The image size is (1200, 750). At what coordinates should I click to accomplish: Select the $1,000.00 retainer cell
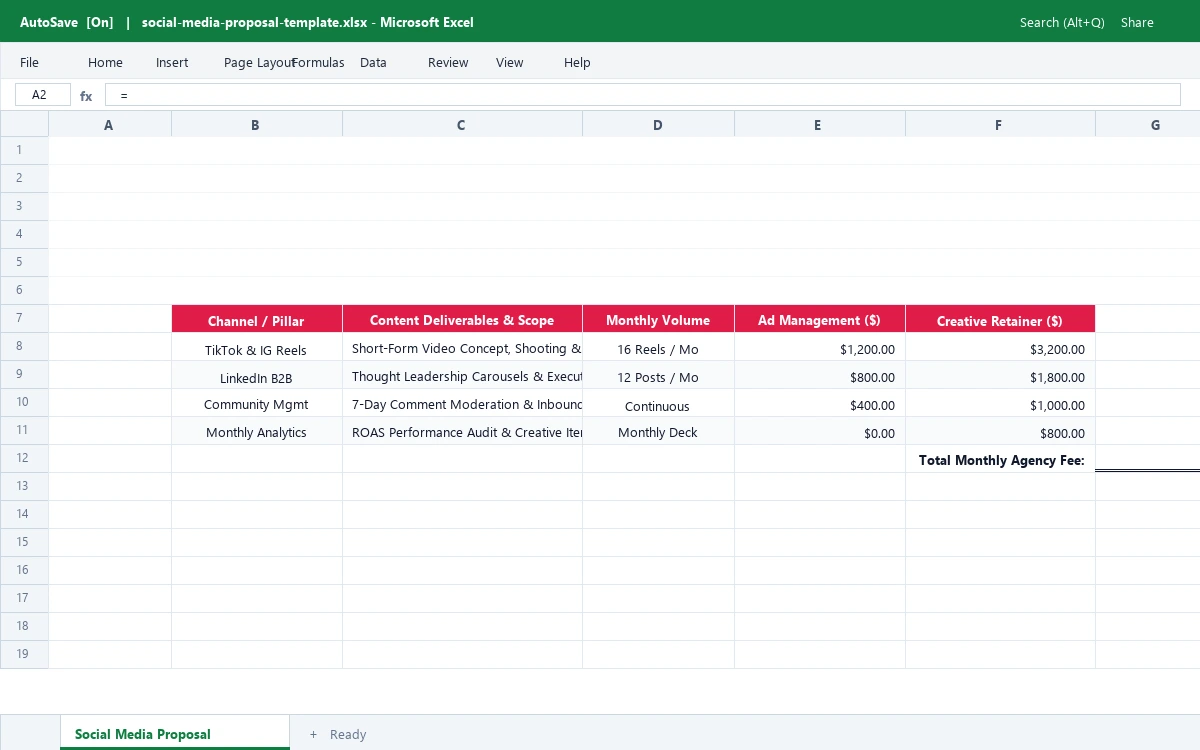click(1001, 403)
